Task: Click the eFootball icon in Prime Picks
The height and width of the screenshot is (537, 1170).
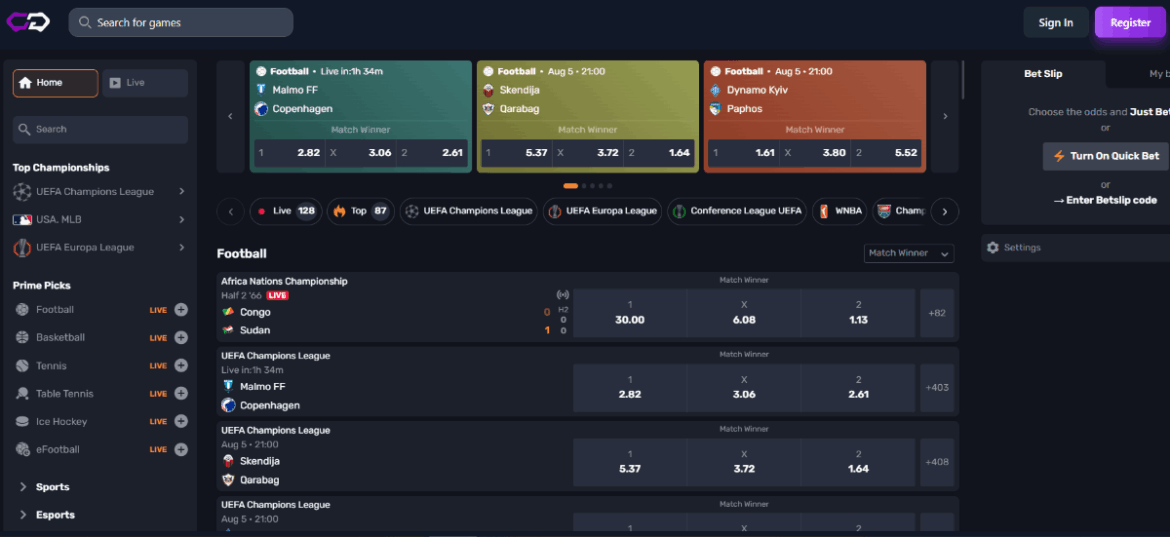Action: point(22,449)
